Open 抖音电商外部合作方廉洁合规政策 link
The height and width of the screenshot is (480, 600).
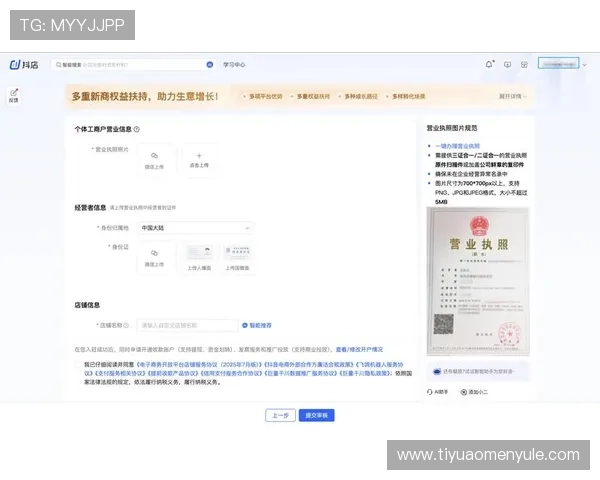coord(309,364)
